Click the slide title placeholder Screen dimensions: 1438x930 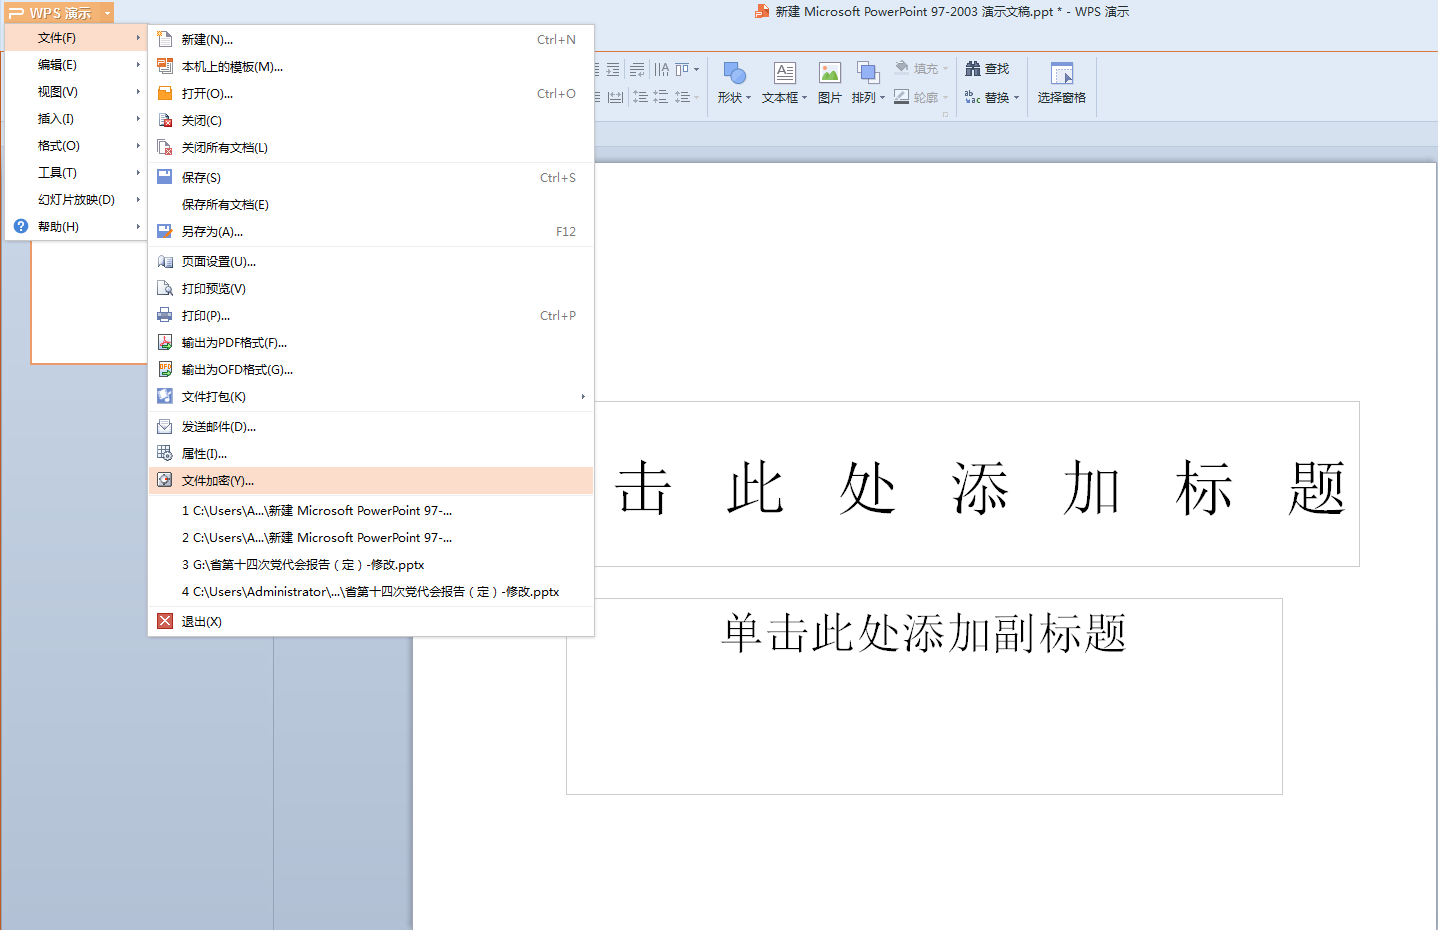(977, 485)
